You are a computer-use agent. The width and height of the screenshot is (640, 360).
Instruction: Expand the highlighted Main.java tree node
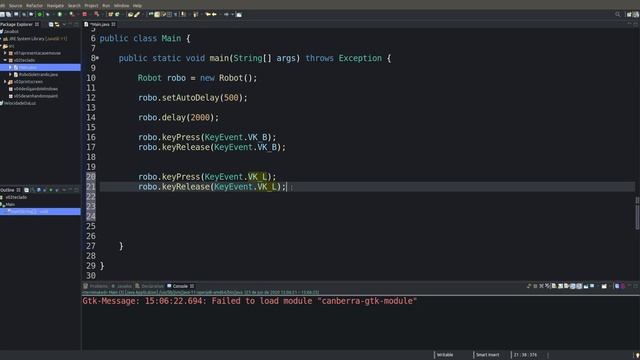[x=10, y=67]
